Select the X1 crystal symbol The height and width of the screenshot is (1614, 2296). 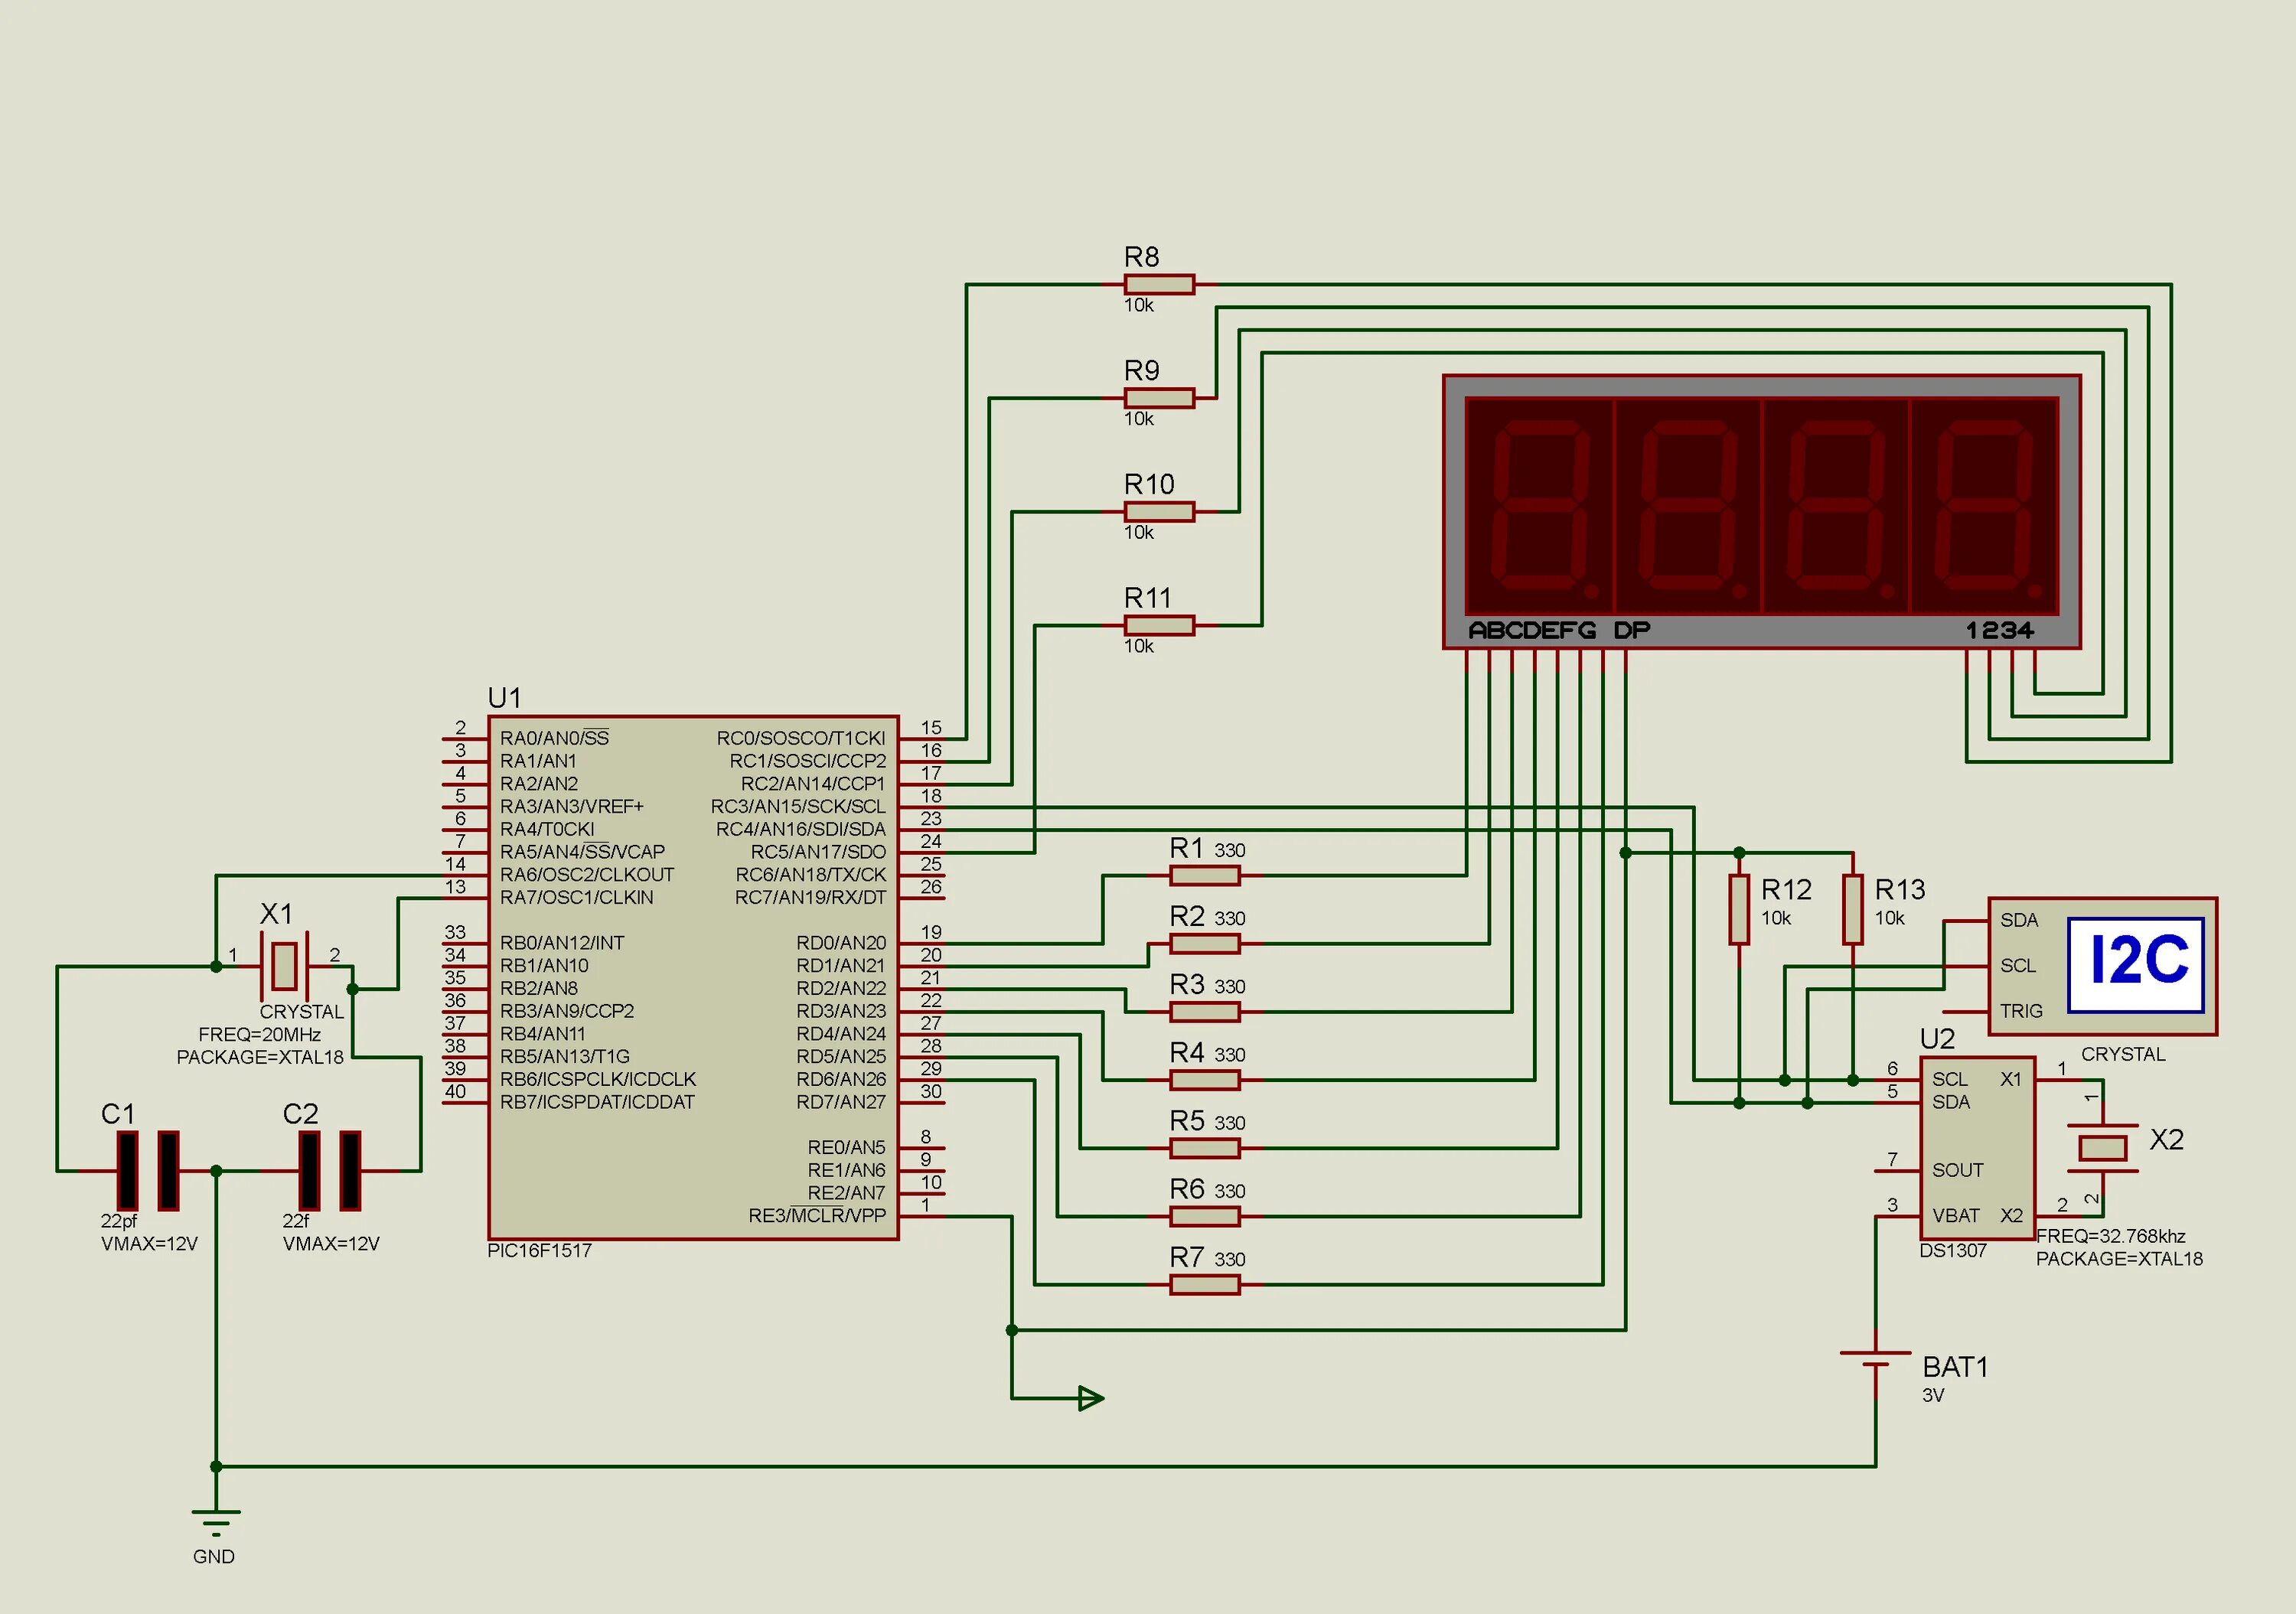[285, 965]
